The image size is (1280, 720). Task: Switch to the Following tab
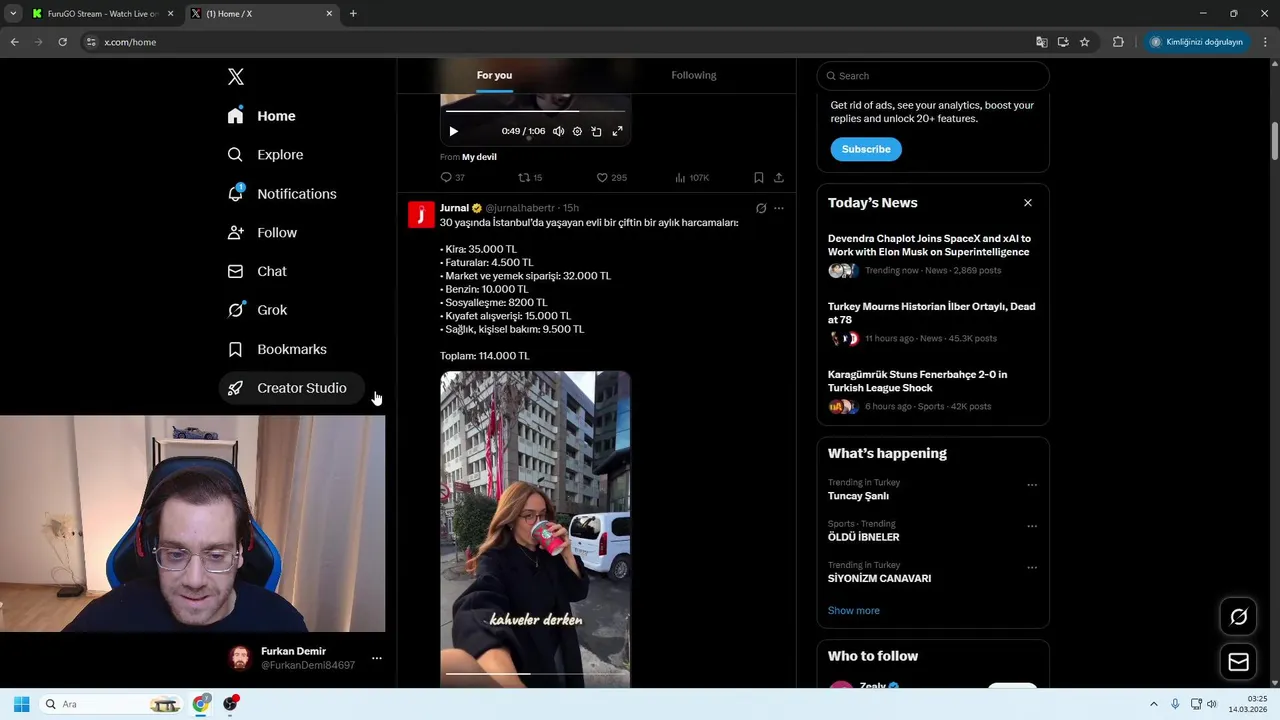pyautogui.click(x=694, y=76)
